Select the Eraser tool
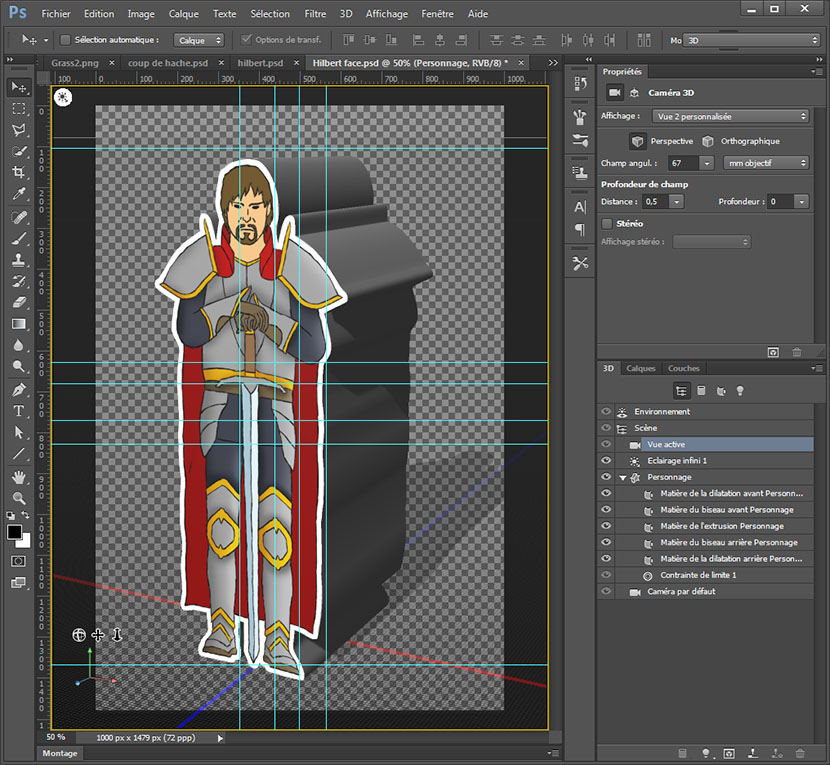830x765 pixels. pos(19,302)
